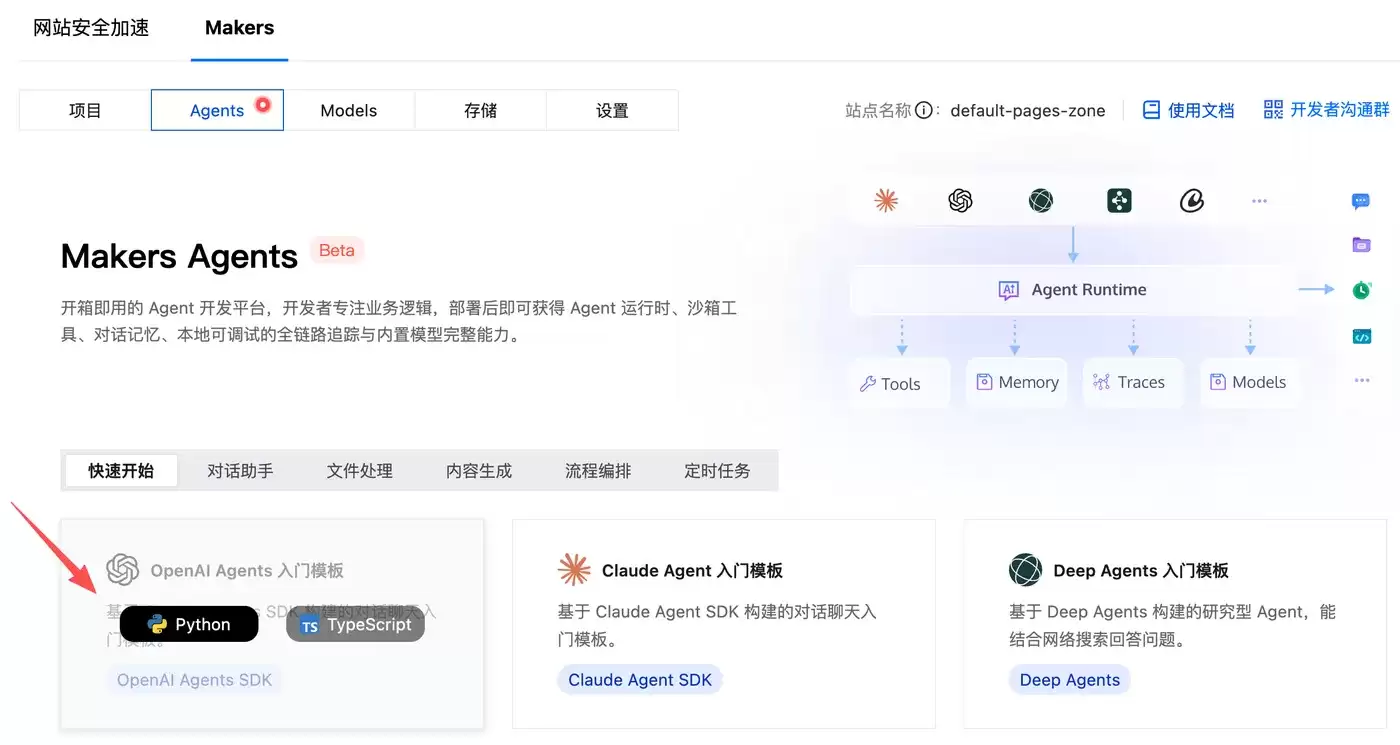Click the blue code bracket icon
This screenshot has width=1400, height=745.
coord(1361,337)
